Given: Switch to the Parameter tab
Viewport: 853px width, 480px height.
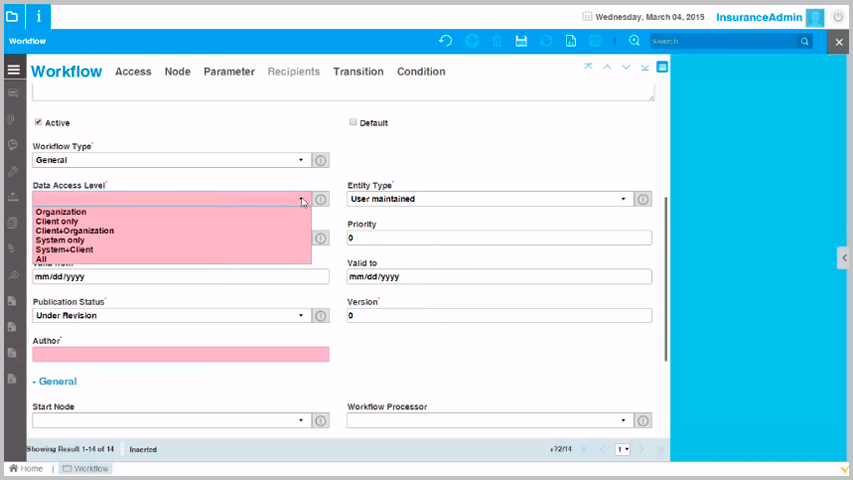Looking at the screenshot, I should click(229, 71).
